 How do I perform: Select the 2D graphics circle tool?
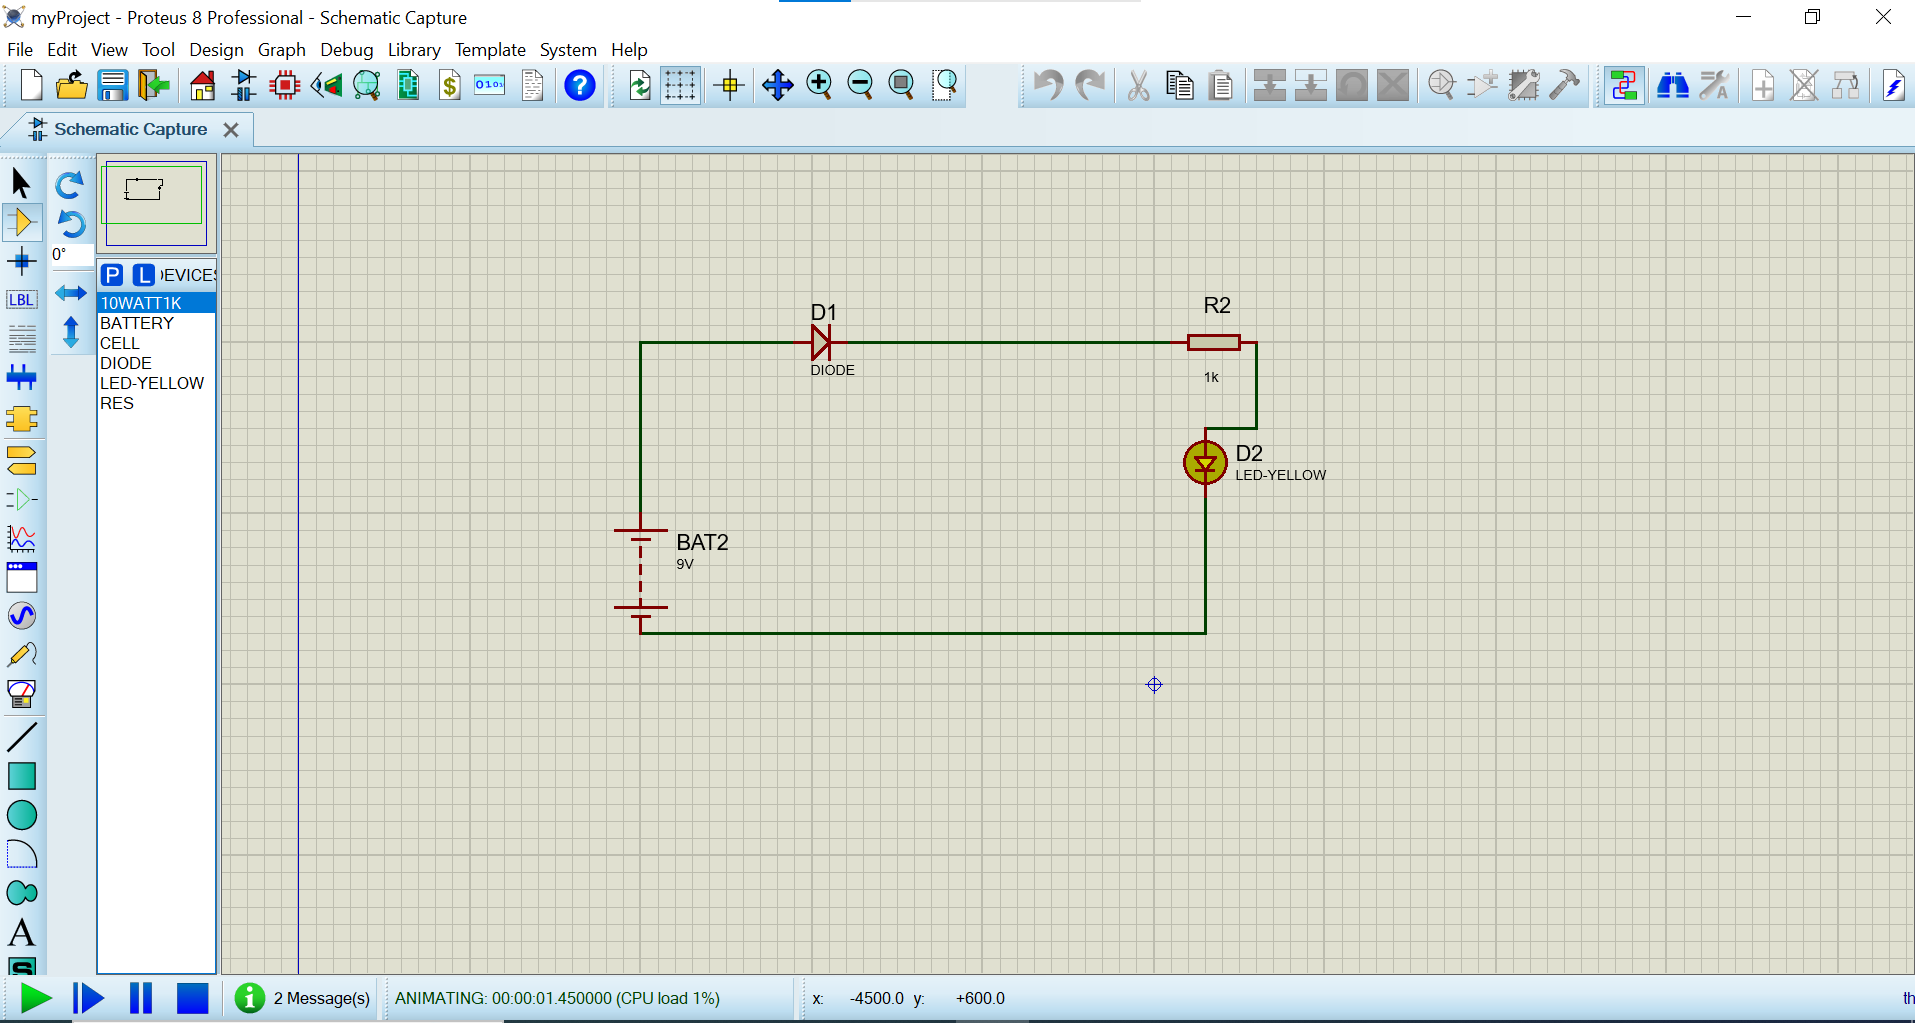coord(21,815)
